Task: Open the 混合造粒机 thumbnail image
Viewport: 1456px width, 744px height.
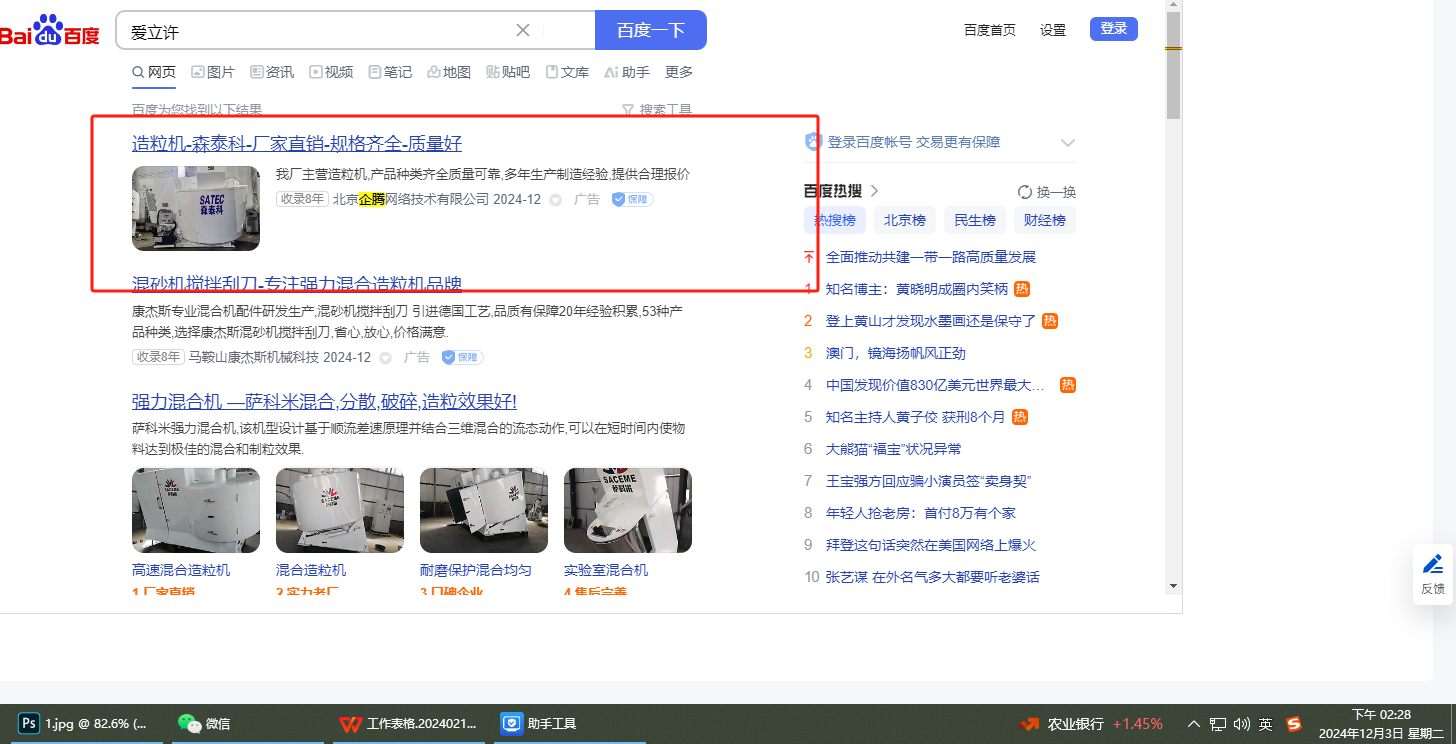Action: 340,510
